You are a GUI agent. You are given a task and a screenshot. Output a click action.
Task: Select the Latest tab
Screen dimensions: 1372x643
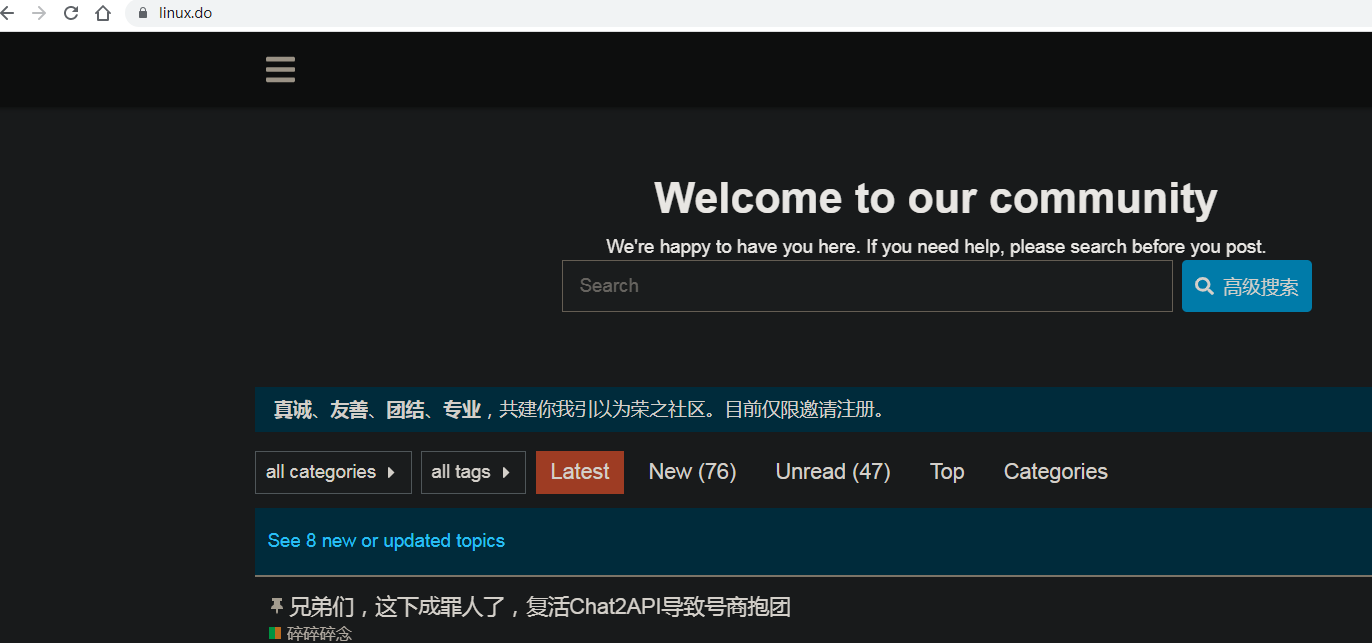tap(580, 472)
